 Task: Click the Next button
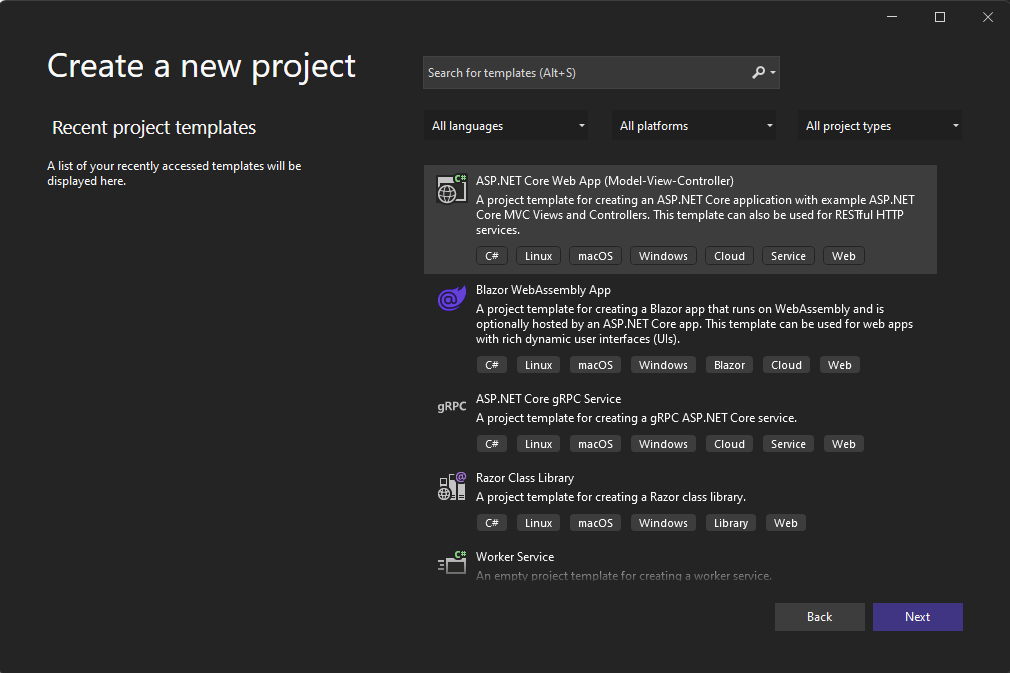point(917,616)
